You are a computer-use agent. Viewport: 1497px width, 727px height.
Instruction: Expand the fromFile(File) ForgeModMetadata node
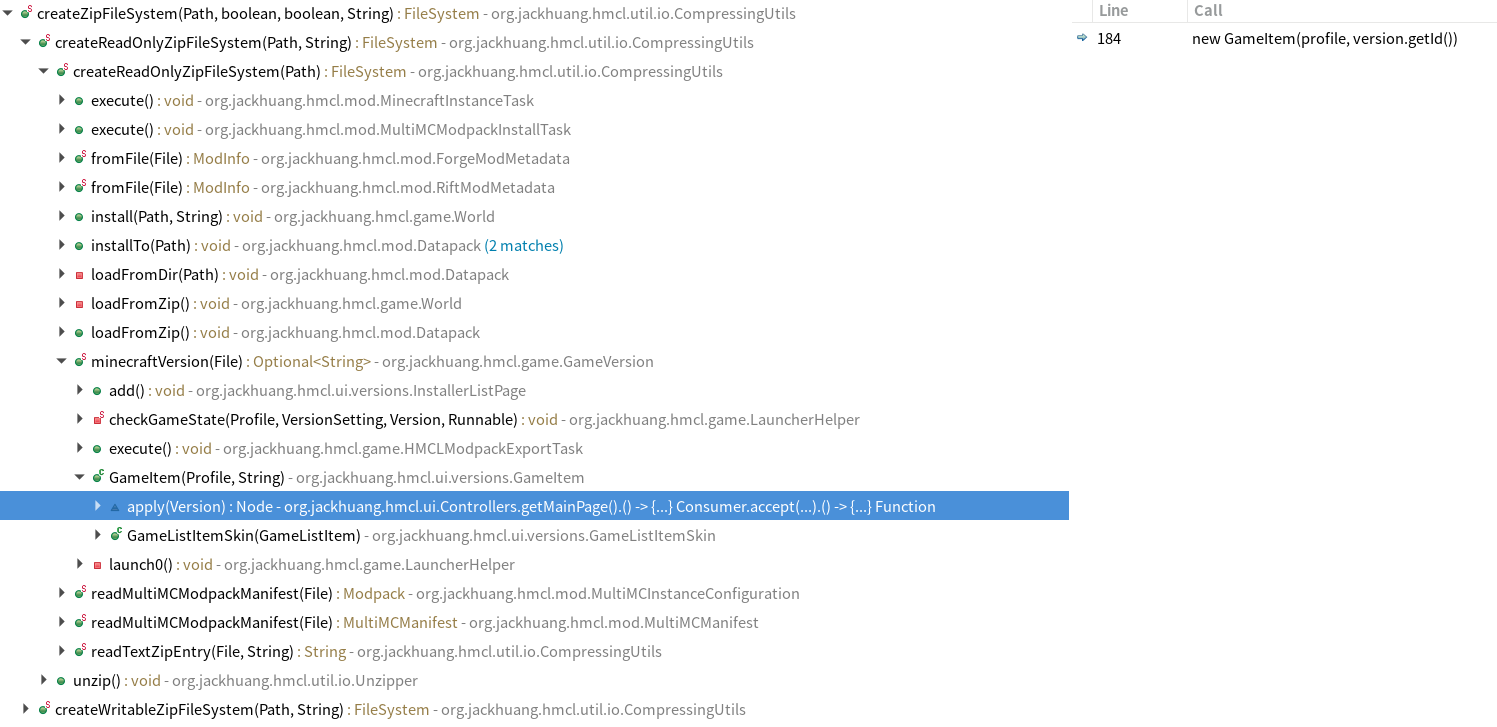click(61, 158)
